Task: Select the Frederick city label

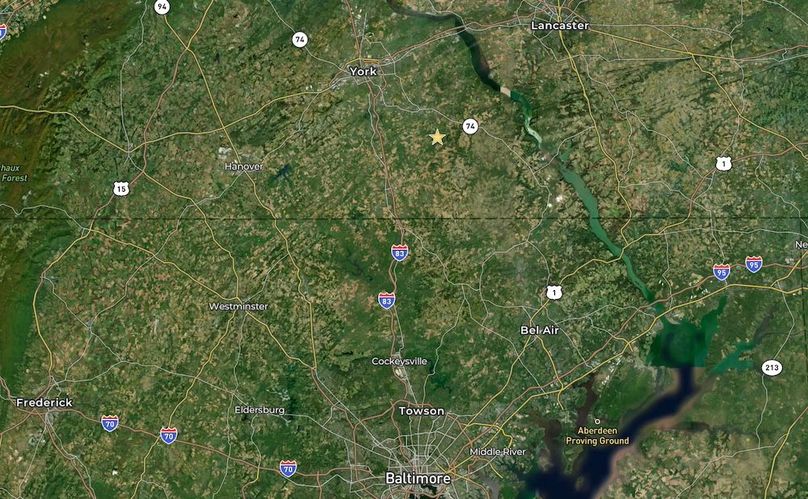Action: (x=44, y=403)
